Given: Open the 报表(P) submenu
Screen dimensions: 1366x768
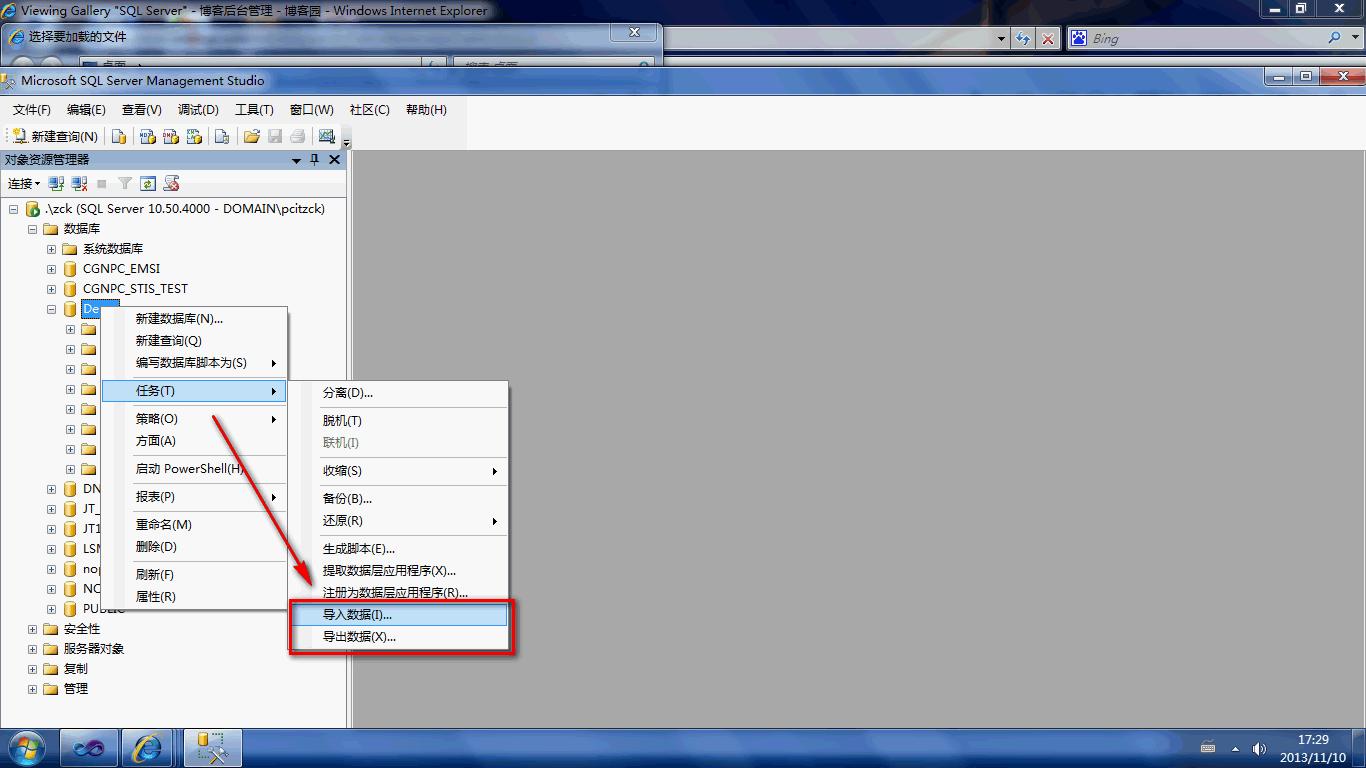Looking at the screenshot, I should pyautogui.click(x=195, y=497).
